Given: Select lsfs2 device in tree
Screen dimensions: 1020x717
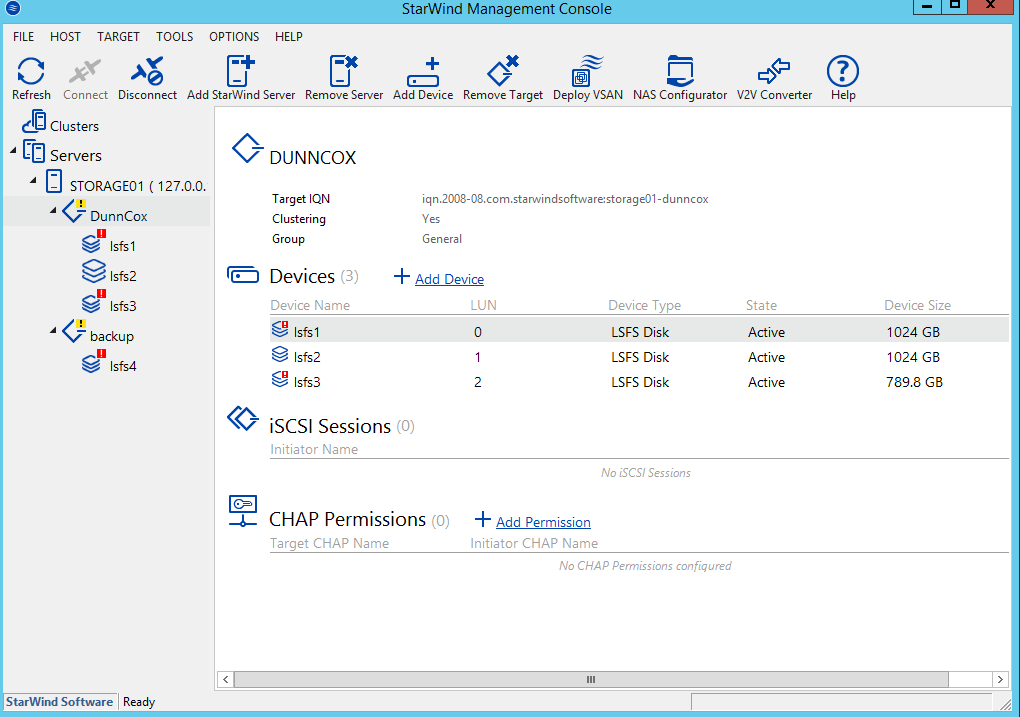Looking at the screenshot, I should pyautogui.click(x=122, y=276).
